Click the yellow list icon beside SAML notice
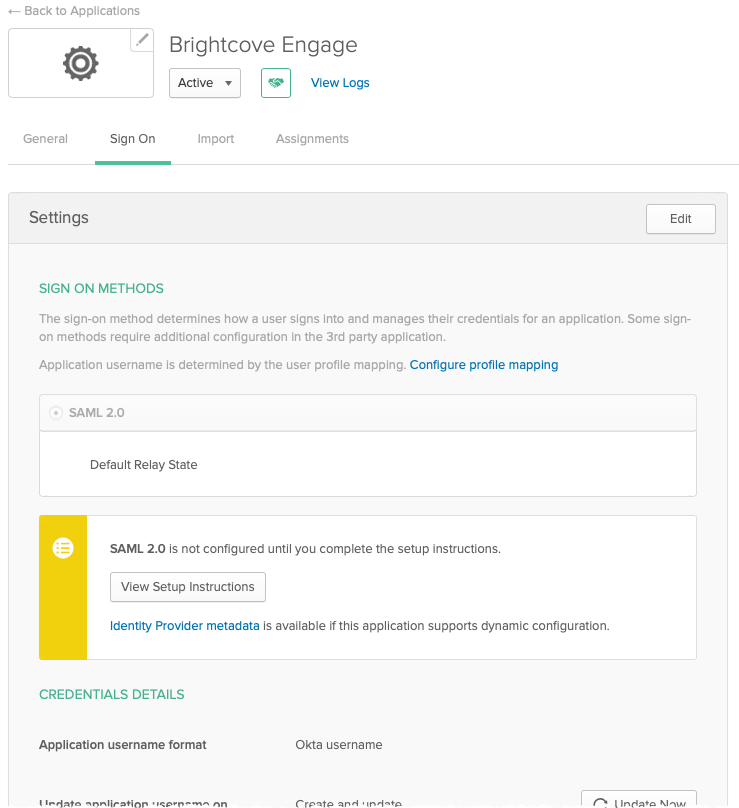The image size is (739, 808). (x=63, y=548)
